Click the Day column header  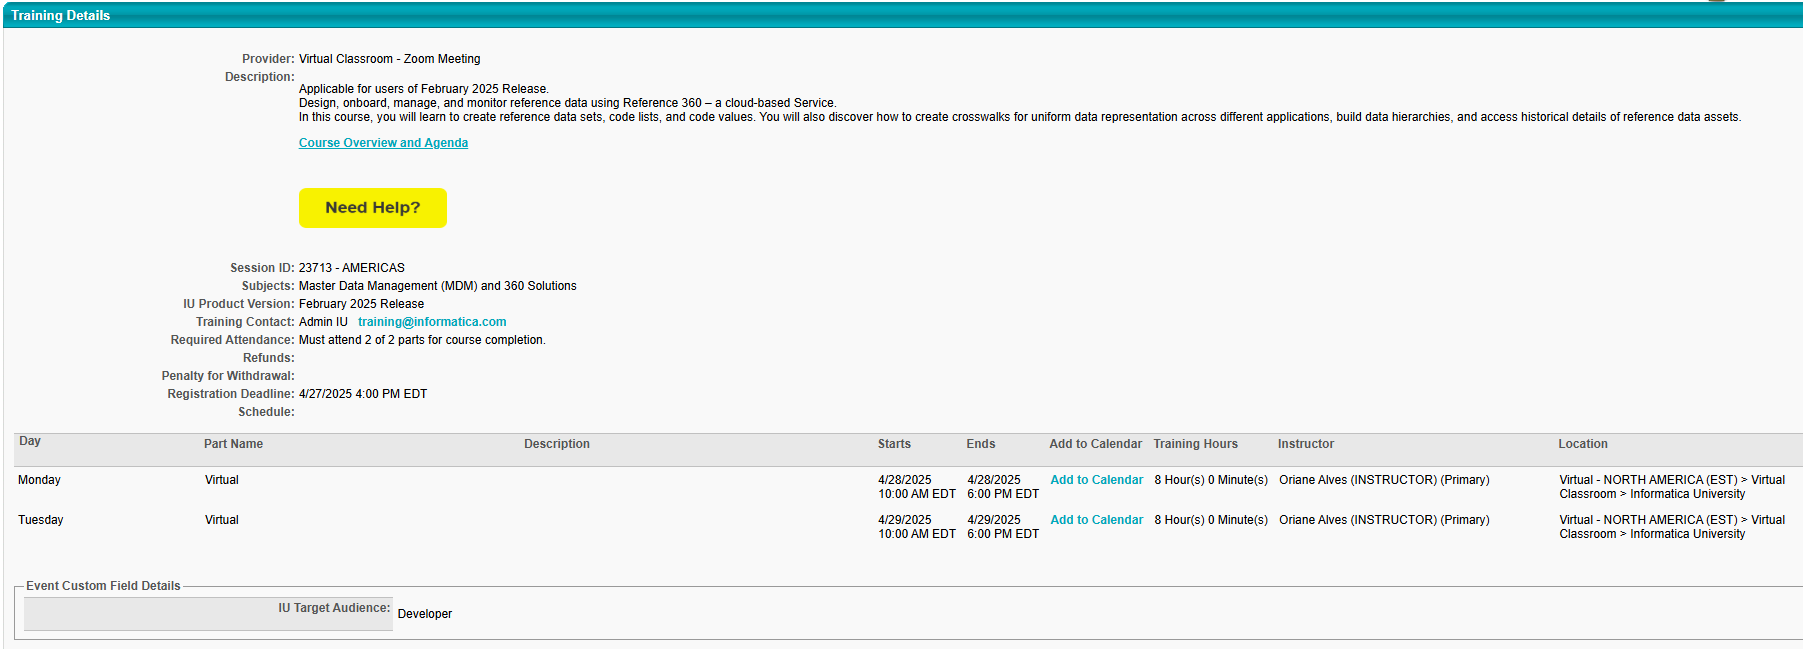click(30, 441)
